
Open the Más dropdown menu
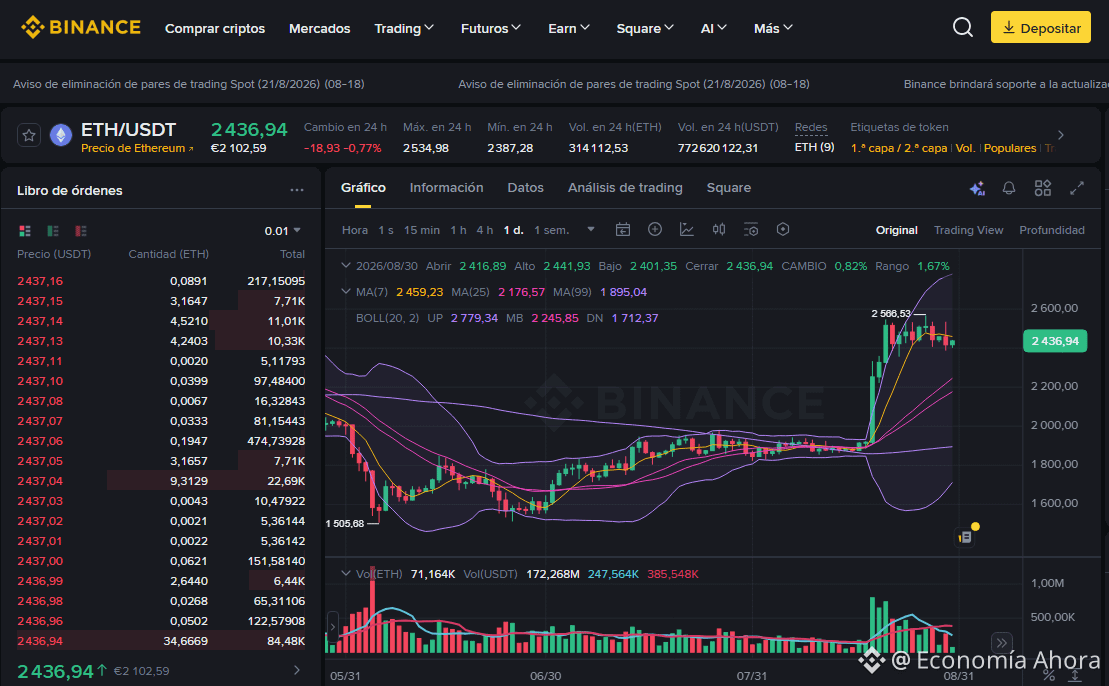coord(773,28)
